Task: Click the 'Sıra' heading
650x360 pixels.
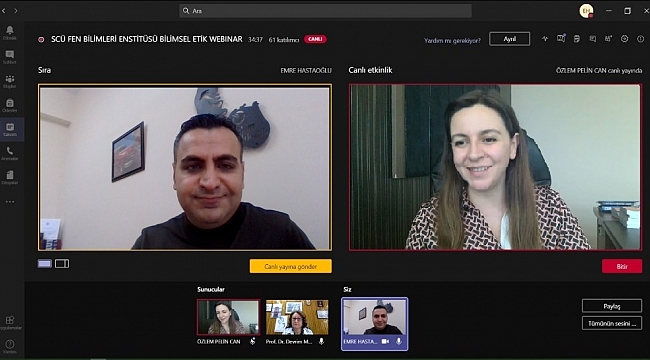Action: [x=44, y=70]
